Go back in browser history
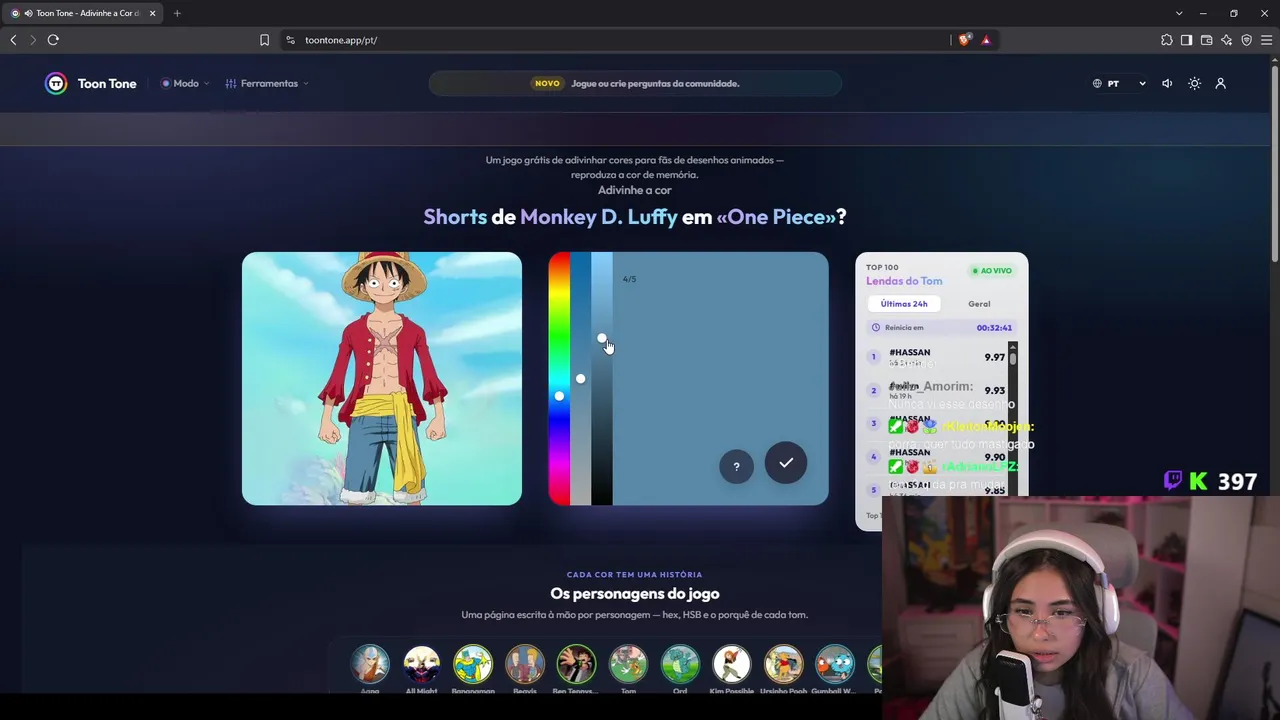Screen dimensions: 1280x720 (13, 40)
